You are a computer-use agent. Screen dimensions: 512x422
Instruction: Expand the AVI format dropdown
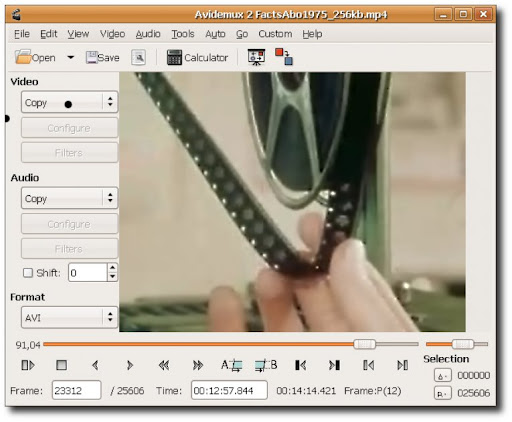tap(69, 317)
